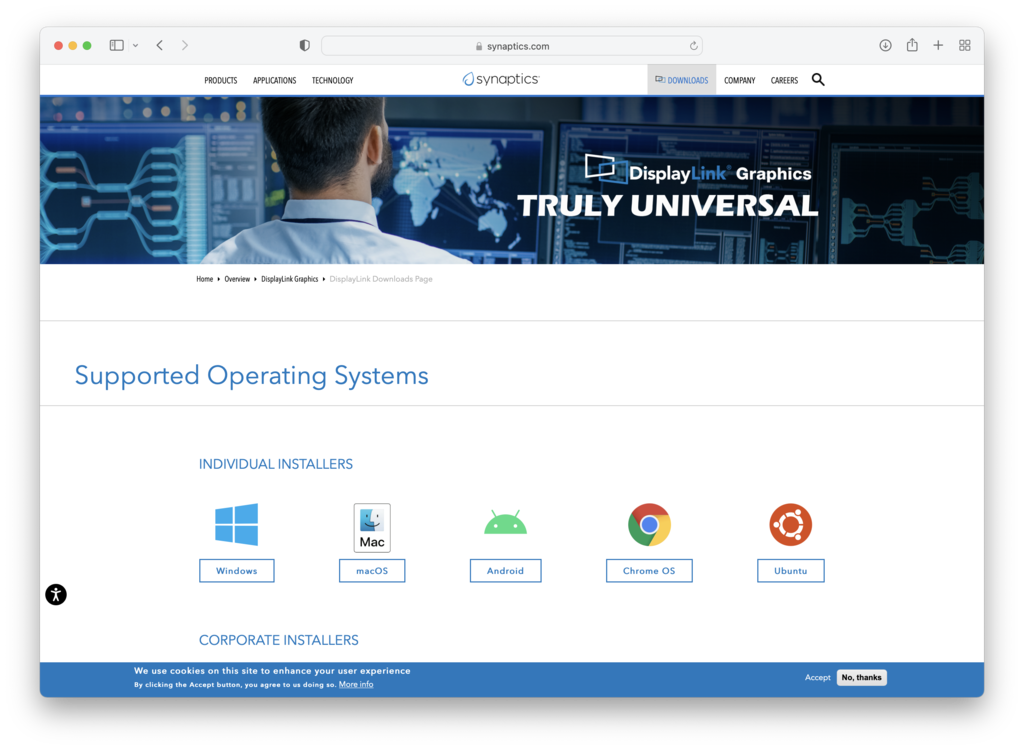Screen dimensions: 1024x750
Task: Open sidebar options dropdown chevron
Action: [x=135, y=46]
